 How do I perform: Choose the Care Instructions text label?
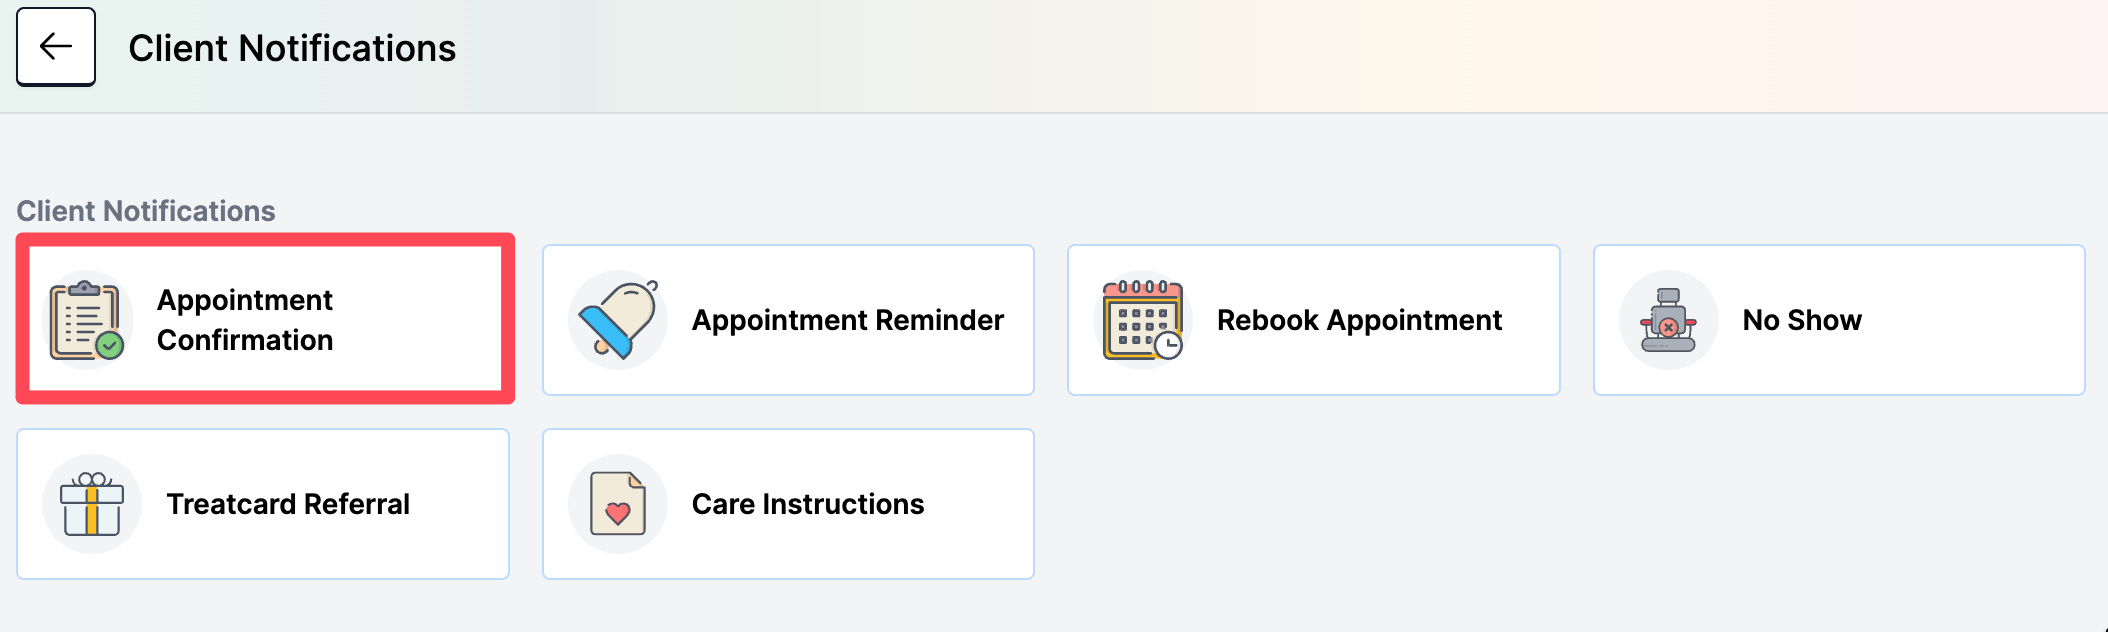click(x=808, y=504)
